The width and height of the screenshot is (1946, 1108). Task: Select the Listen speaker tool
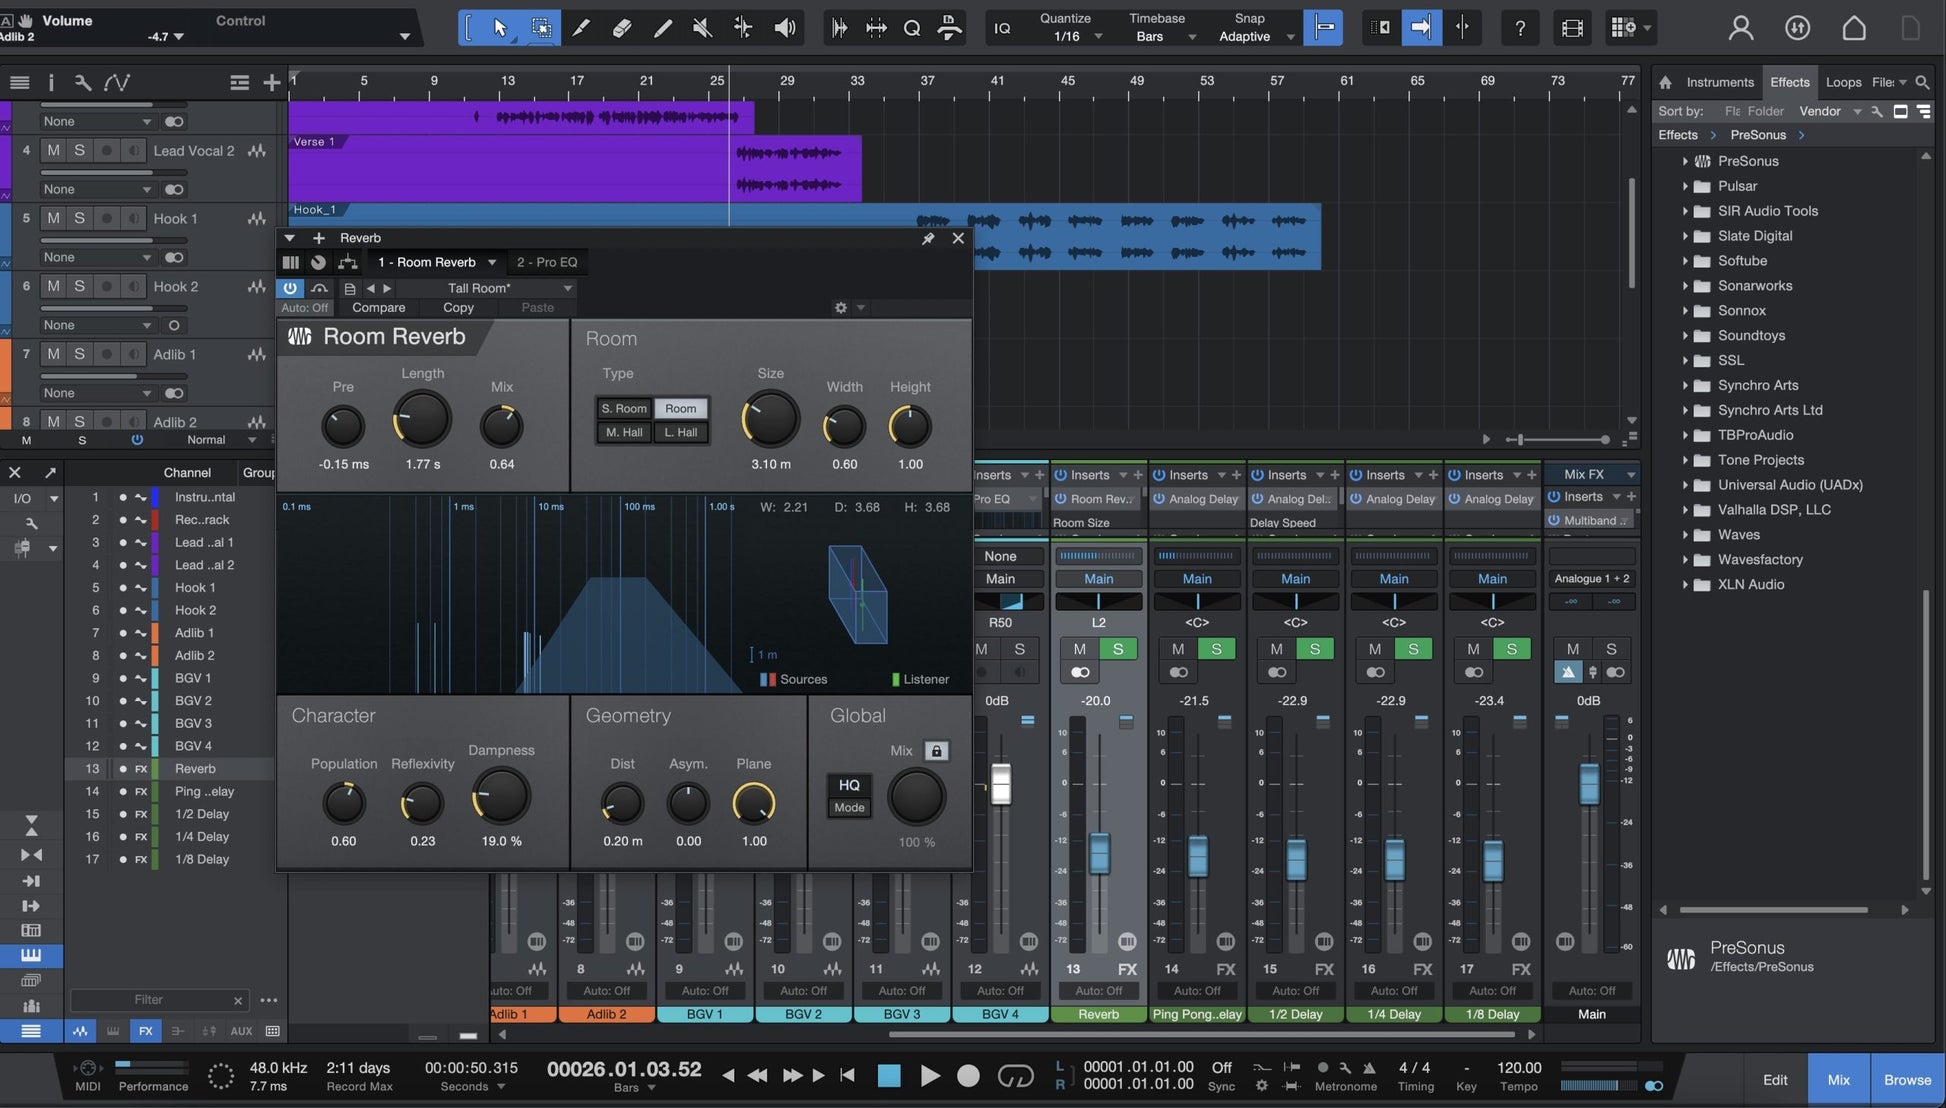[x=785, y=28]
